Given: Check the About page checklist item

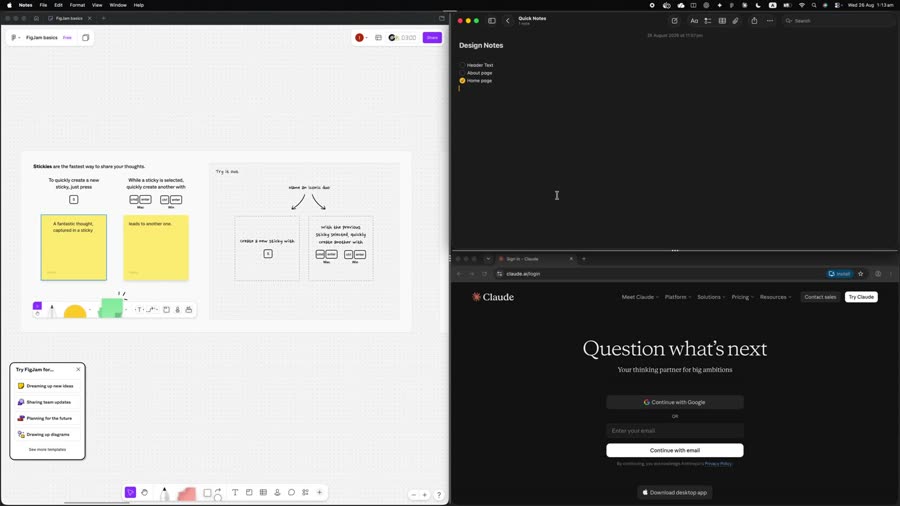Looking at the screenshot, I should (462, 73).
